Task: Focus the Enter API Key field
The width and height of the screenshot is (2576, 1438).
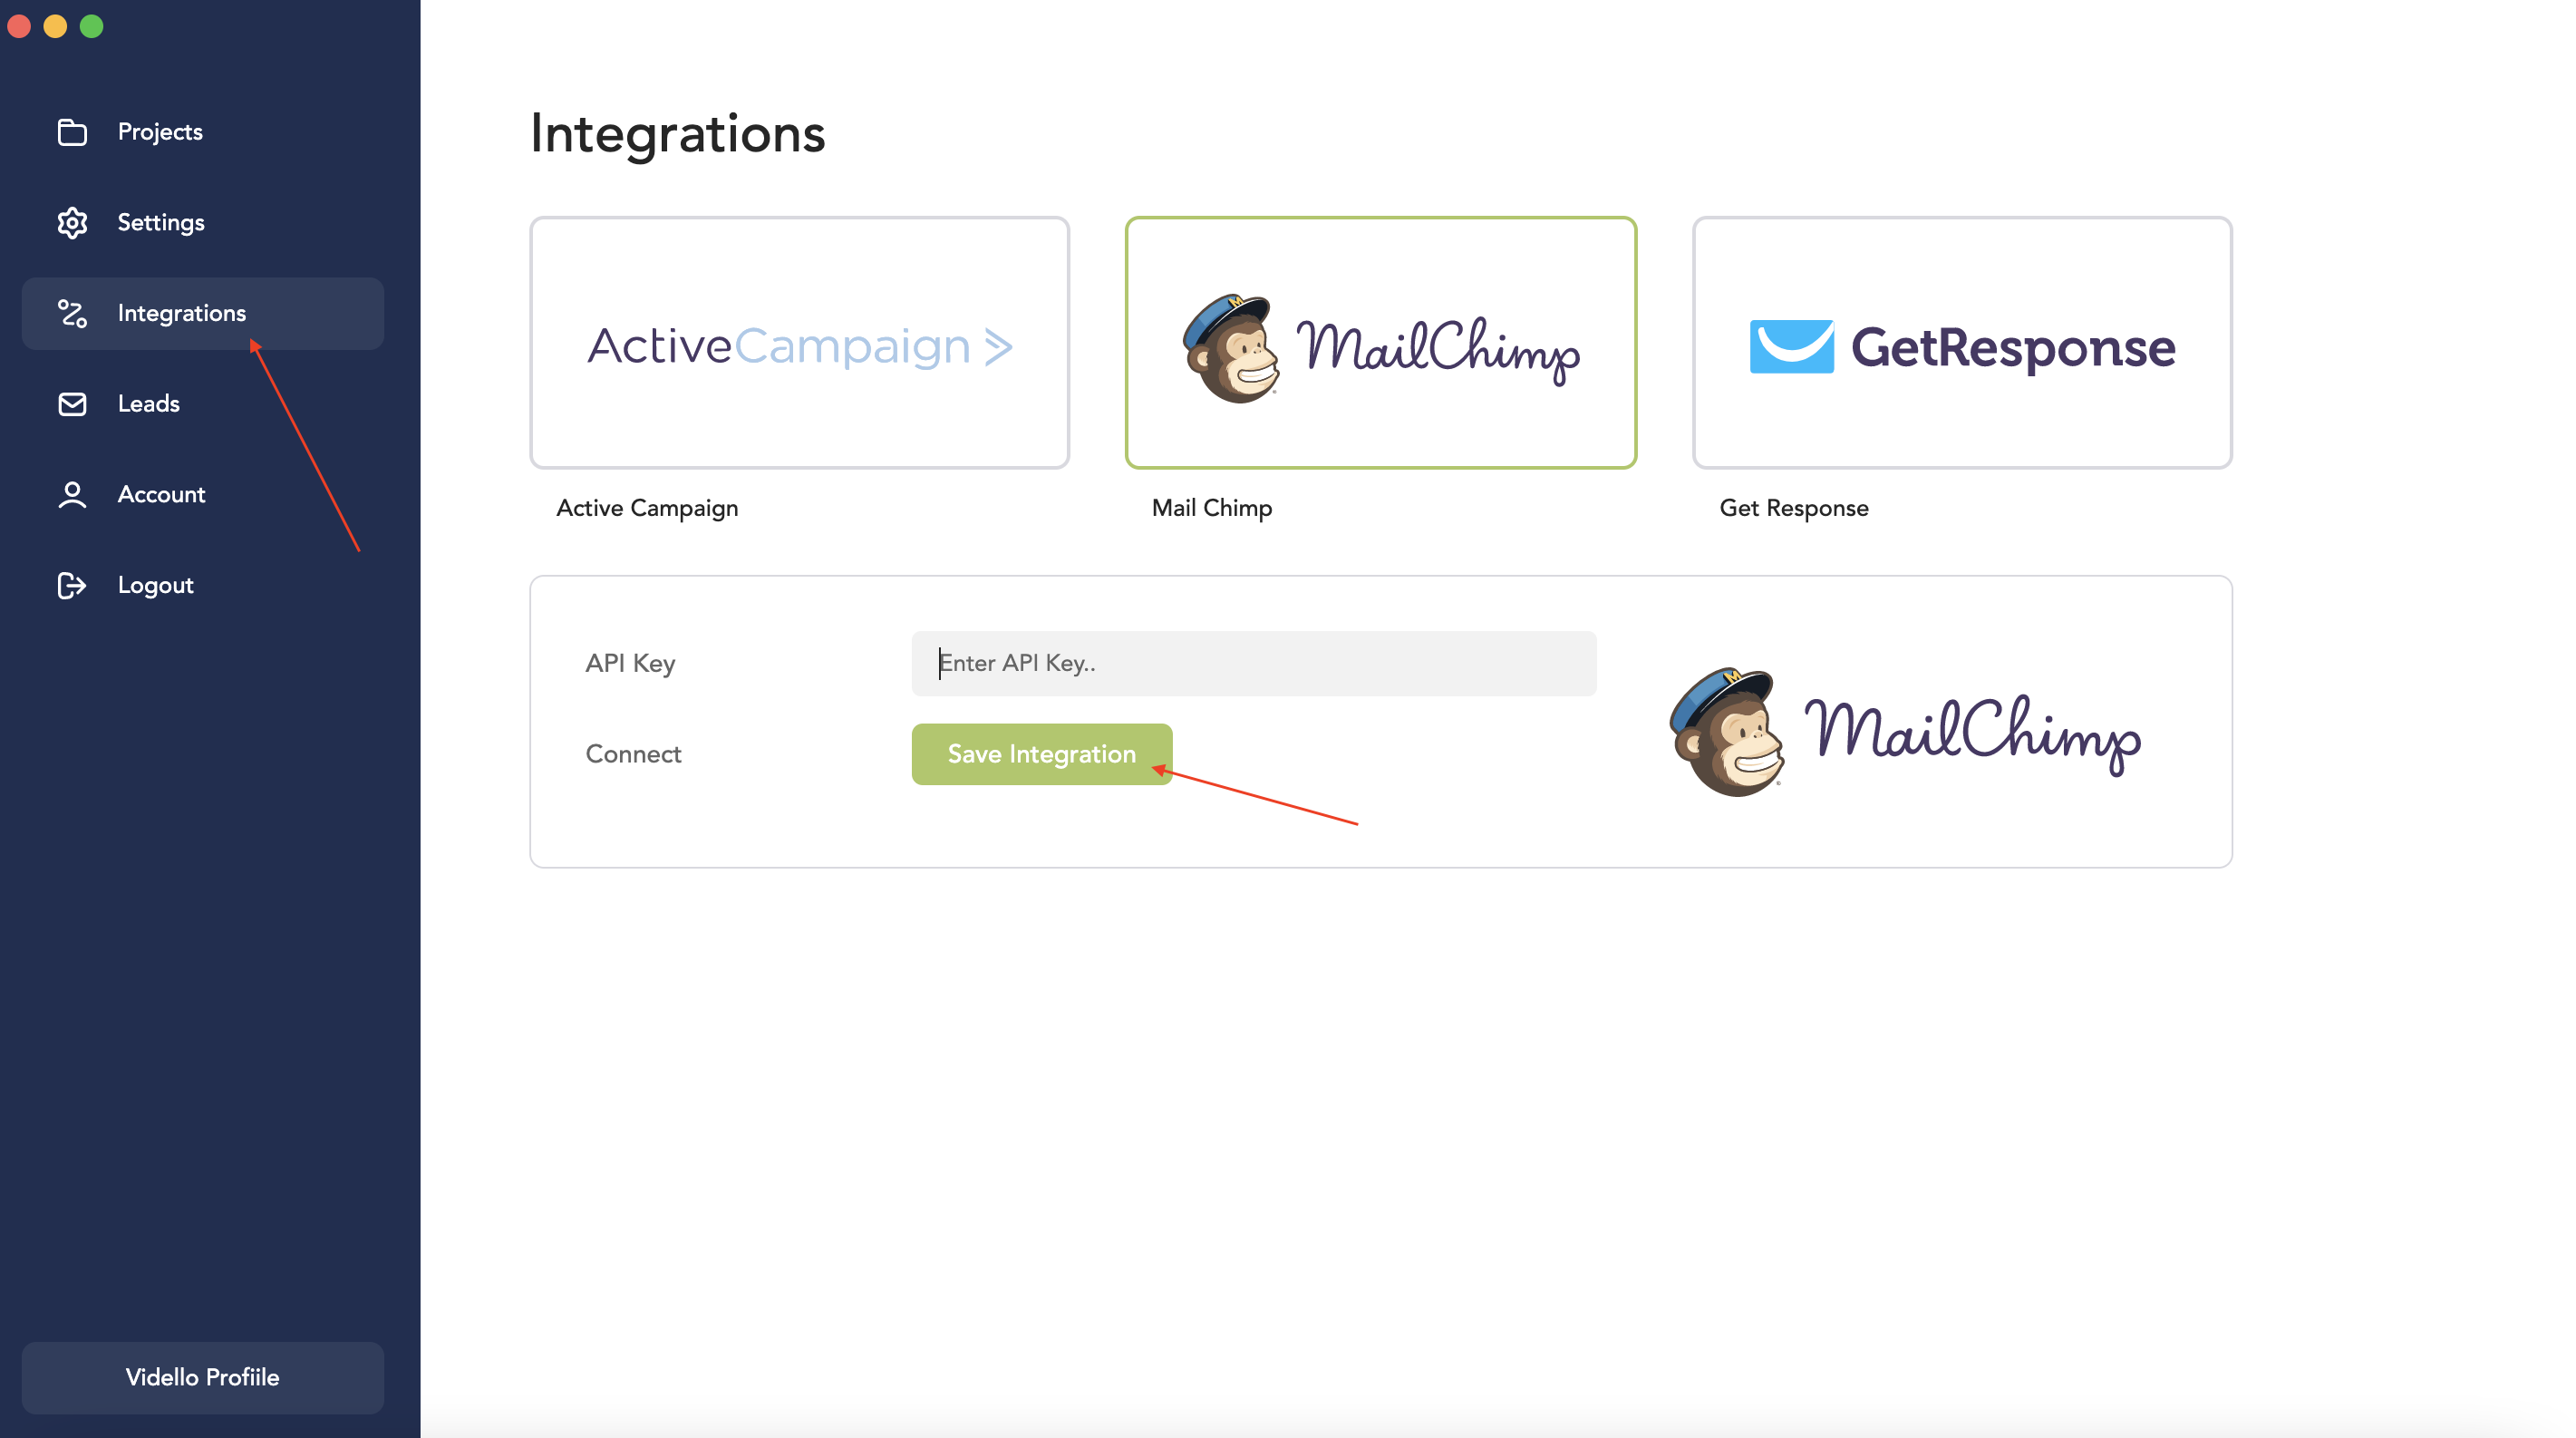Action: pos(1253,663)
